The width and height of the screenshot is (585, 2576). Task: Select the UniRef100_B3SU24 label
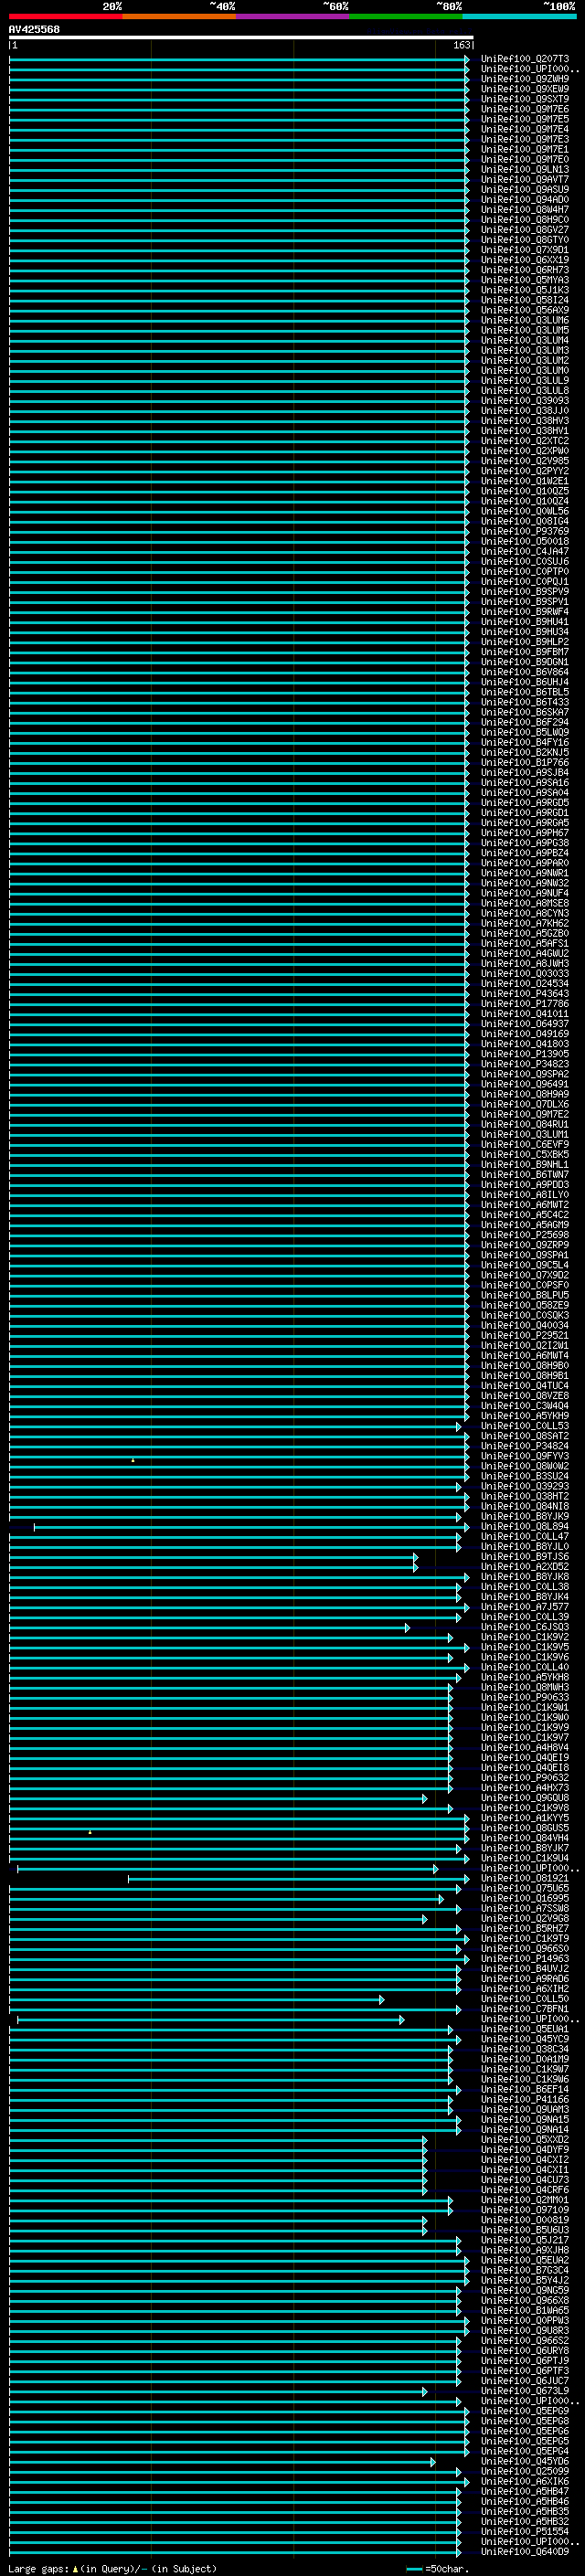pyautogui.click(x=525, y=1476)
